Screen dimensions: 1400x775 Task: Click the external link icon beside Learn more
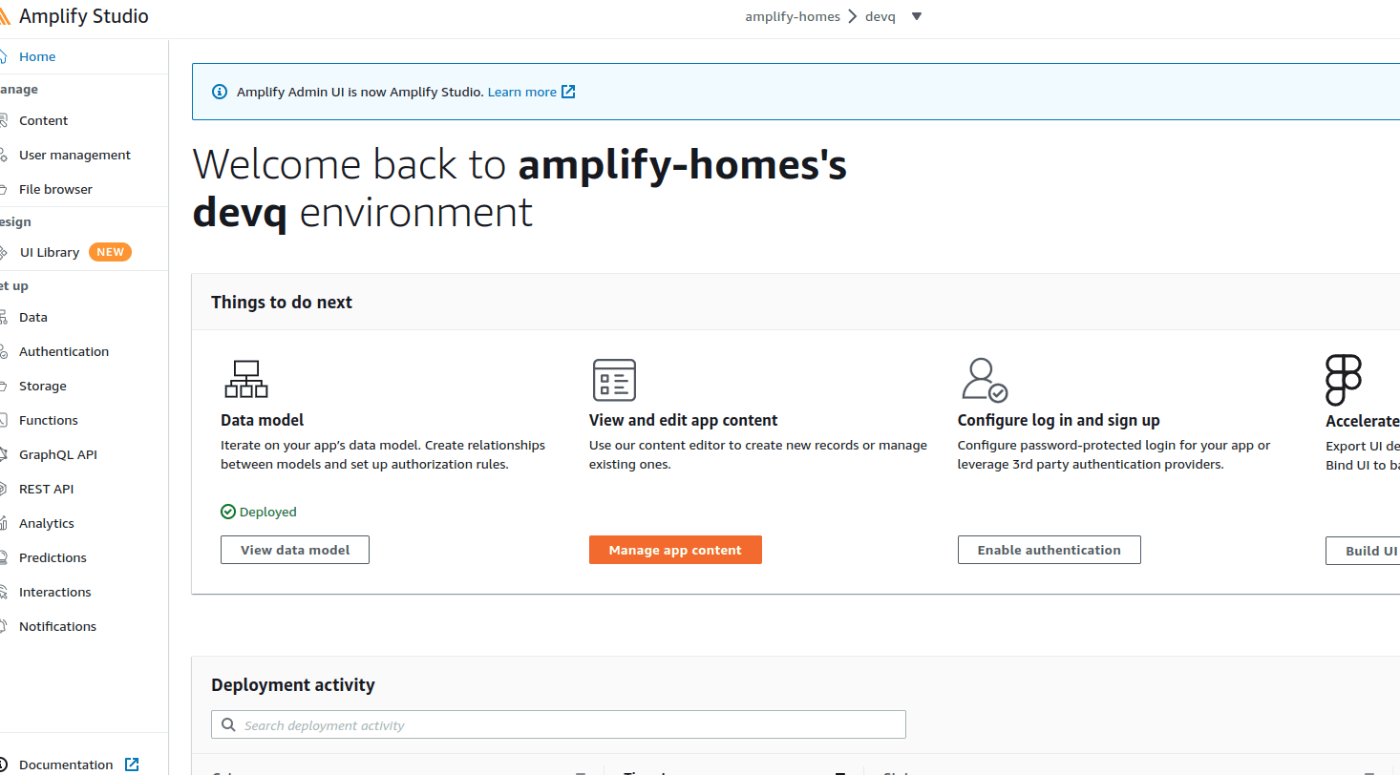[568, 92]
